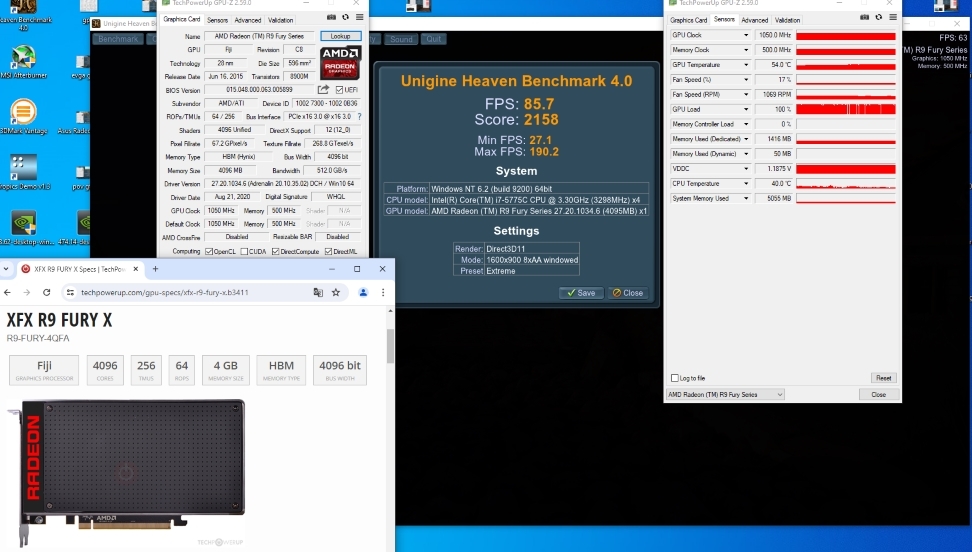
Task: Open NVIDIA desktop-win driver installer icon
Action: (x=24, y=228)
